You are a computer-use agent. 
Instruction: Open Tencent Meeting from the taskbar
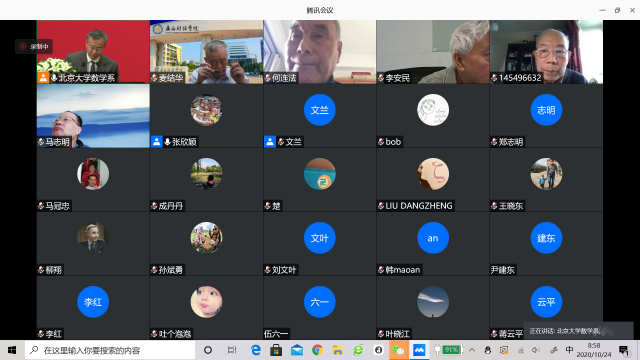[419, 350]
